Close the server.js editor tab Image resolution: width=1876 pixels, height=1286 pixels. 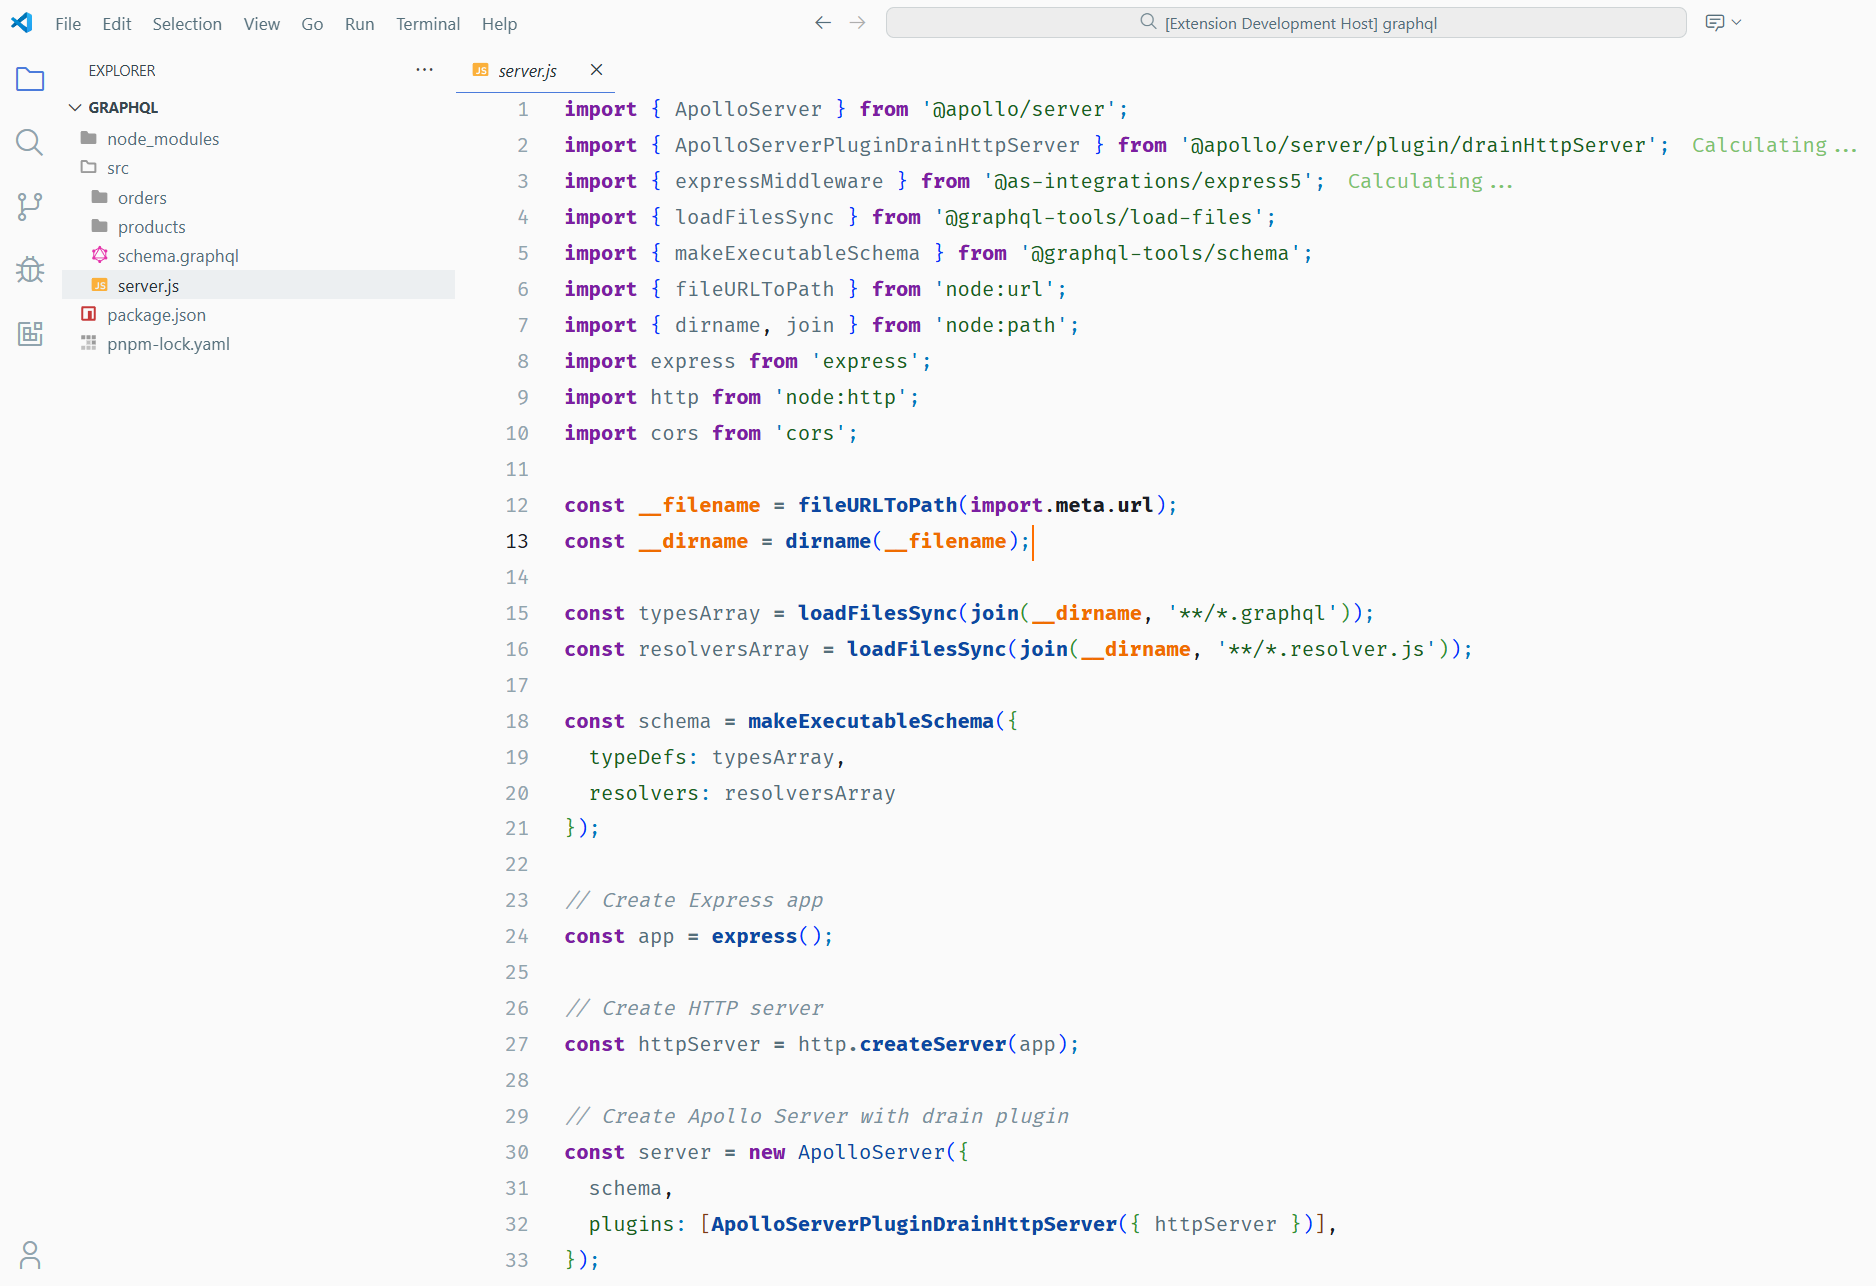[x=596, y=70]
